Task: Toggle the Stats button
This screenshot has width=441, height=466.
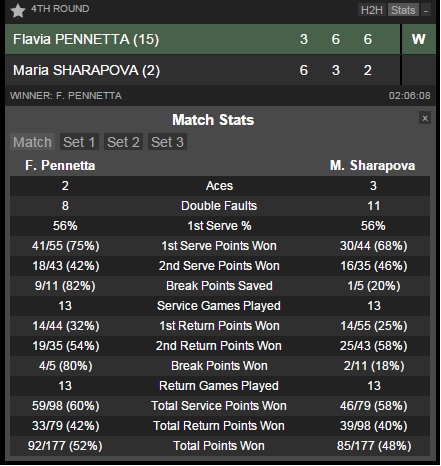Action: 403,10
